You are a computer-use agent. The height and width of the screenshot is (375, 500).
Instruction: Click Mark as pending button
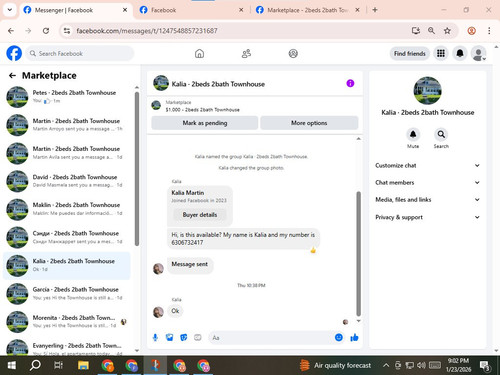[x=205, y=123]
